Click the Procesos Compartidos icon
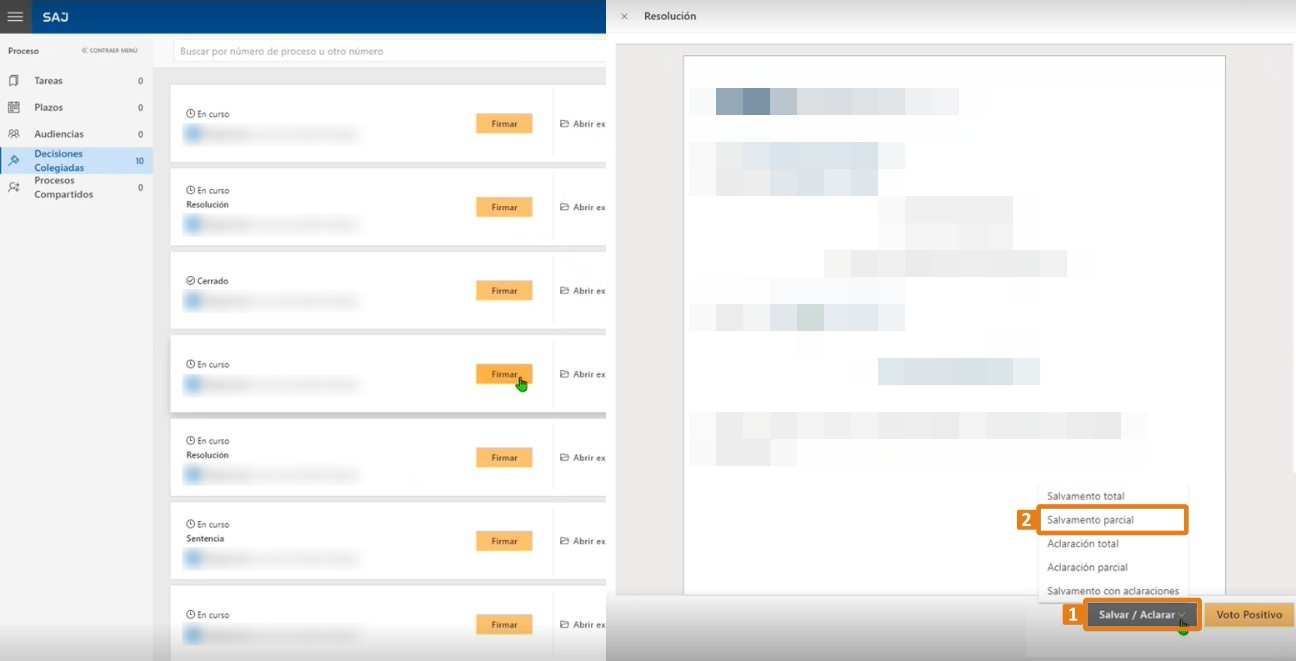Image resolution: width=1296 pixels, height=661 pixels. pos(14,187)
